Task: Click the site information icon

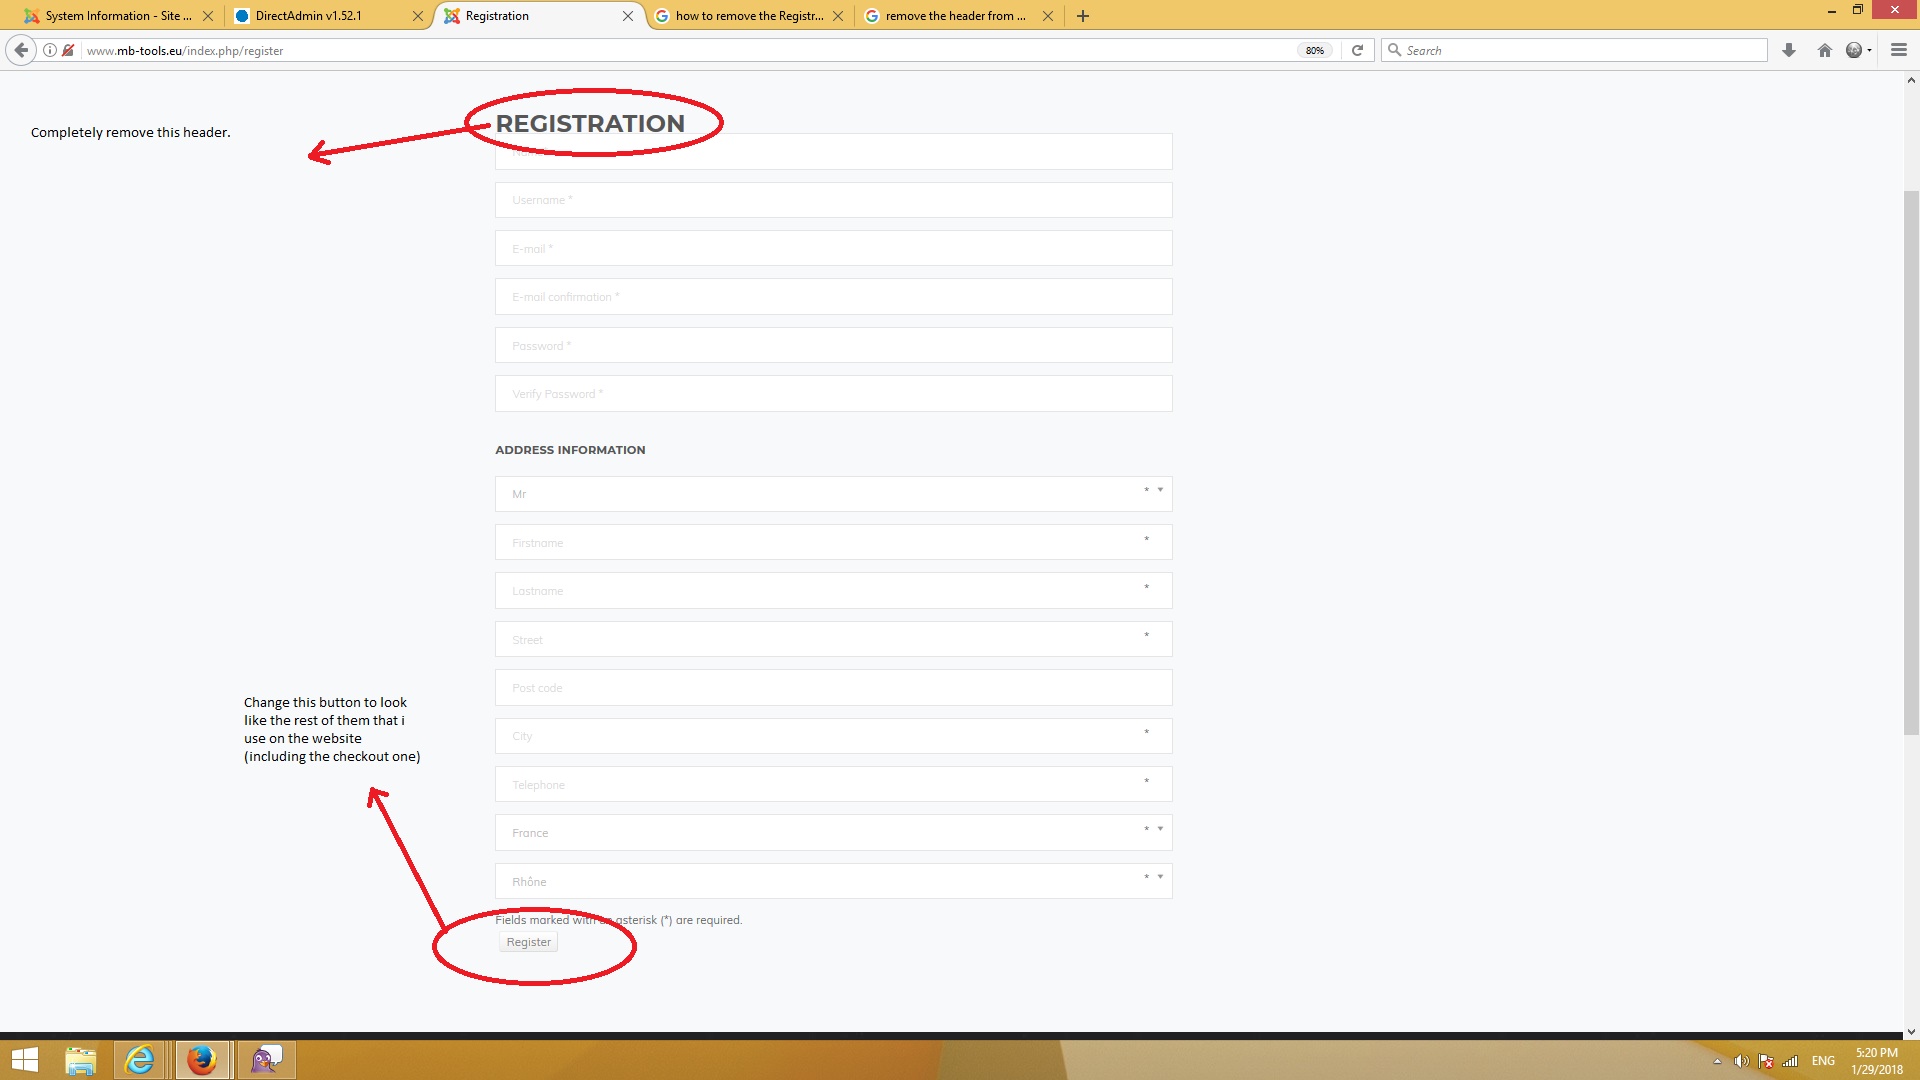Action: pyautogui.click(x=49, y=50)
